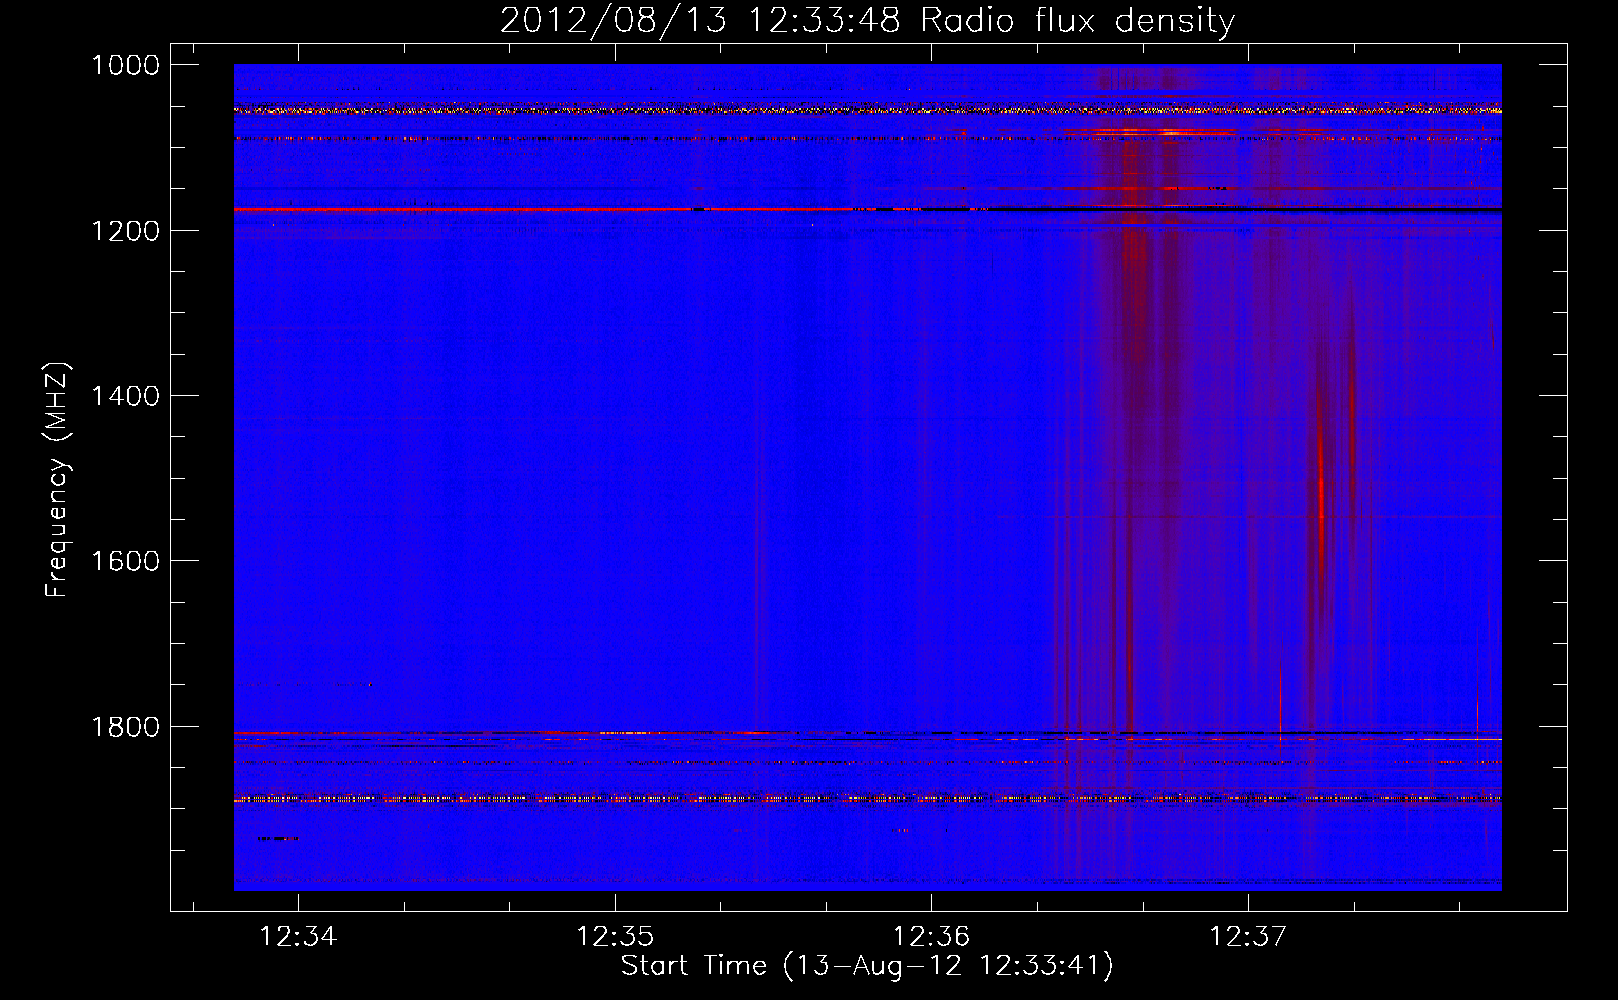
Task: Select the 1800 frequency tick label
Action: 125,727
